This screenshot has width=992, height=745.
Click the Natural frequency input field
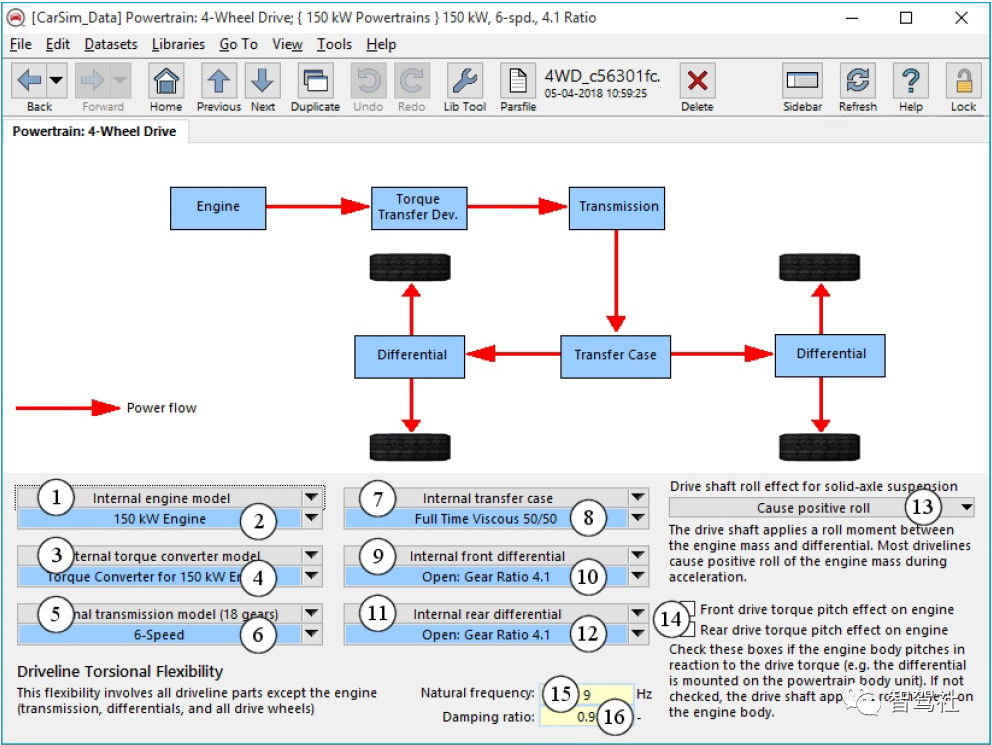(x=586, y=694)
